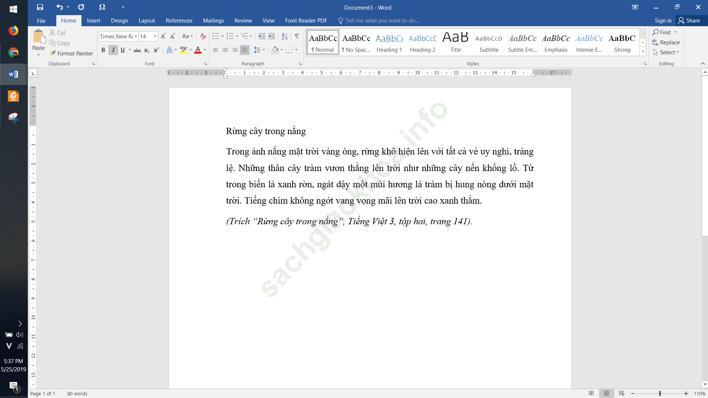Toggle Show/Hide paragraph marks

[x=297, y=36]
